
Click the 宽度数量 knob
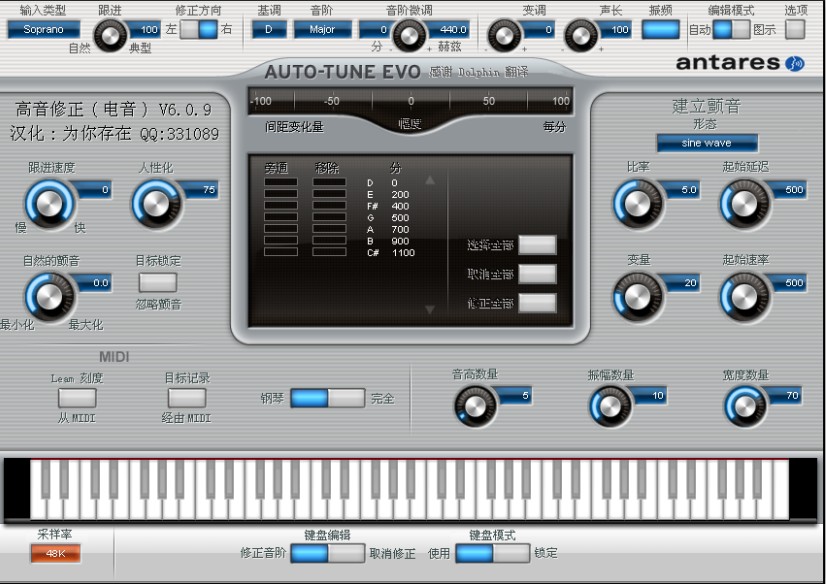745,406
